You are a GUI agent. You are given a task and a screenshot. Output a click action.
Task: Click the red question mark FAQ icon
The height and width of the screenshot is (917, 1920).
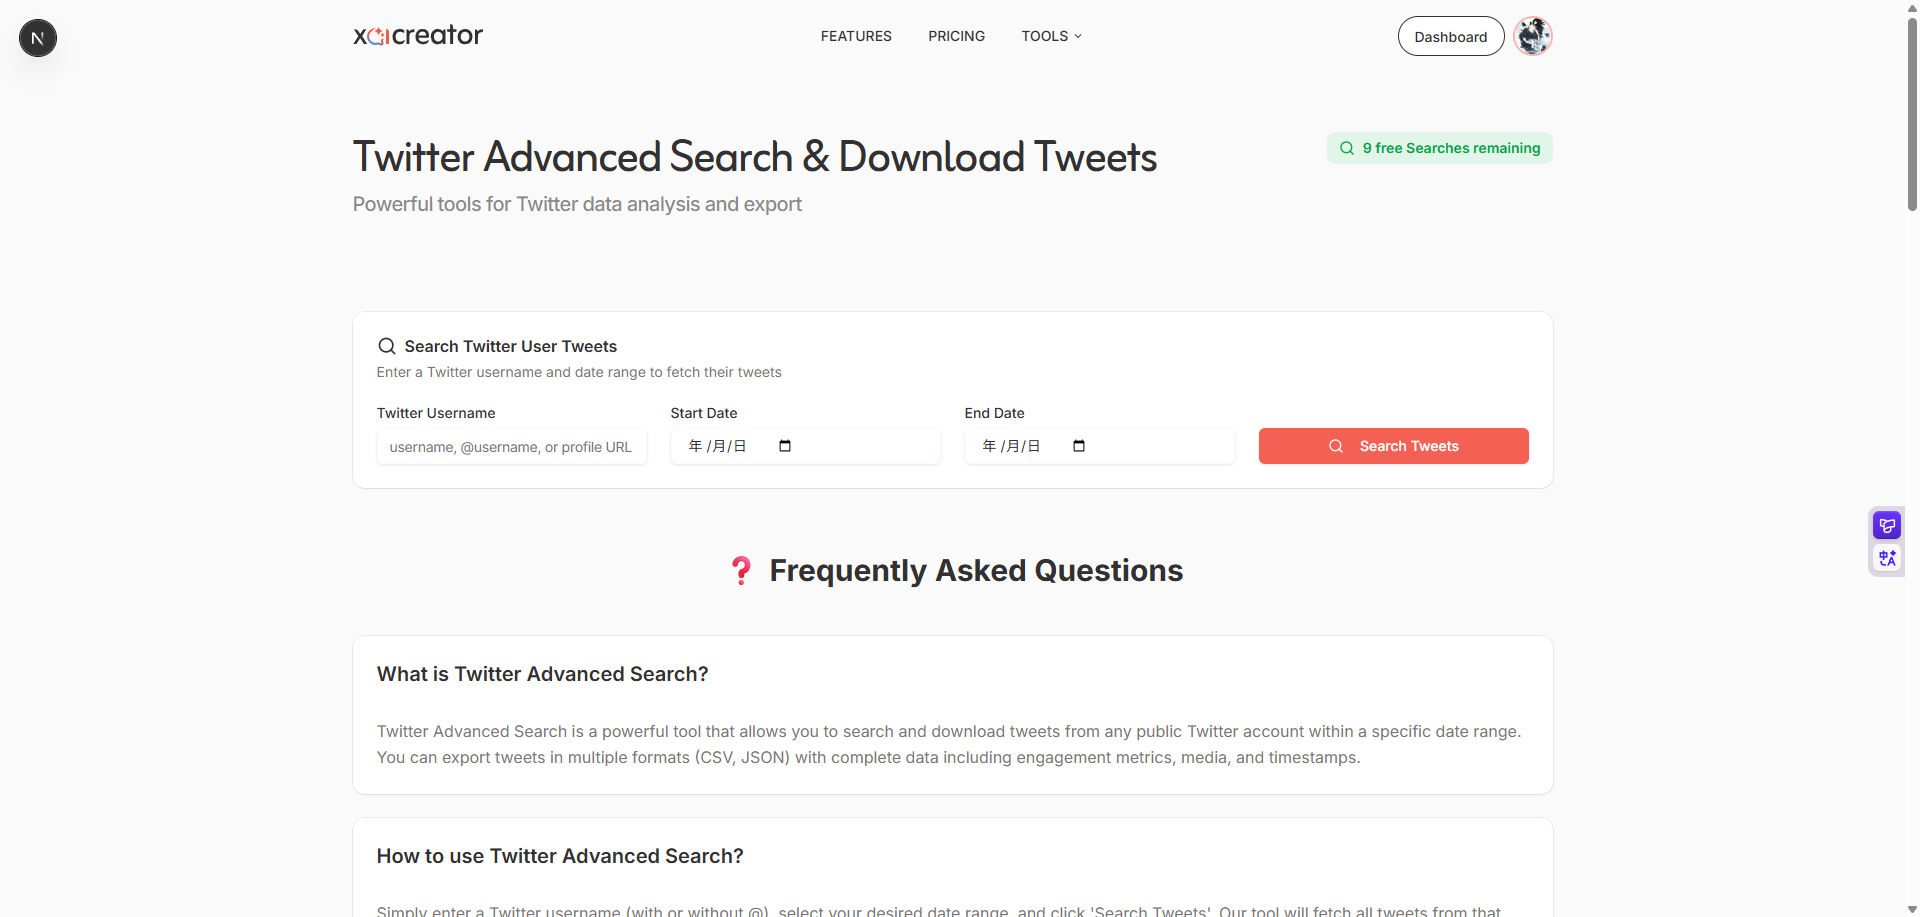741,570
